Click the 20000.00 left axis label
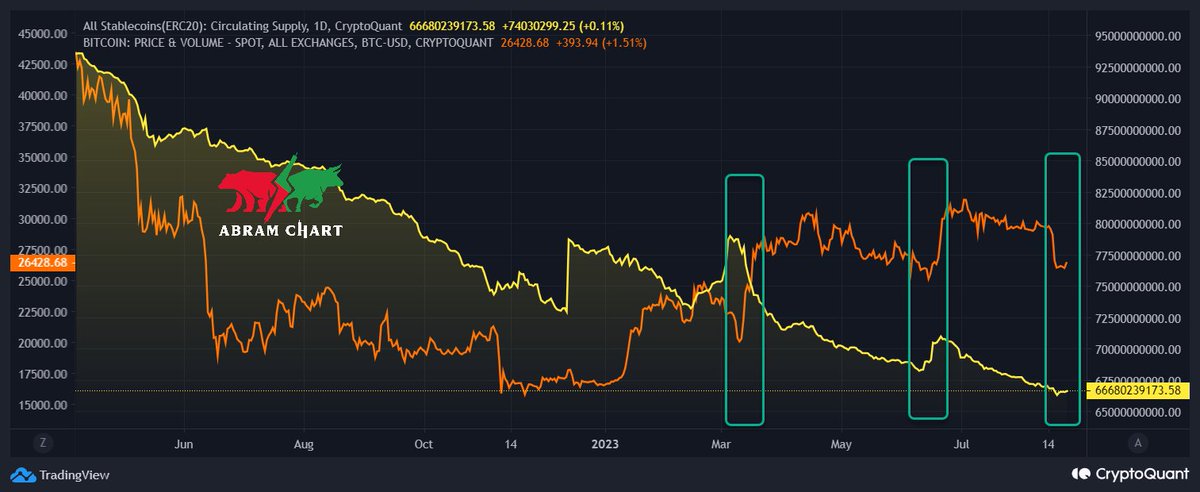This screenshot has width=1200, height=492. point(42,343)
